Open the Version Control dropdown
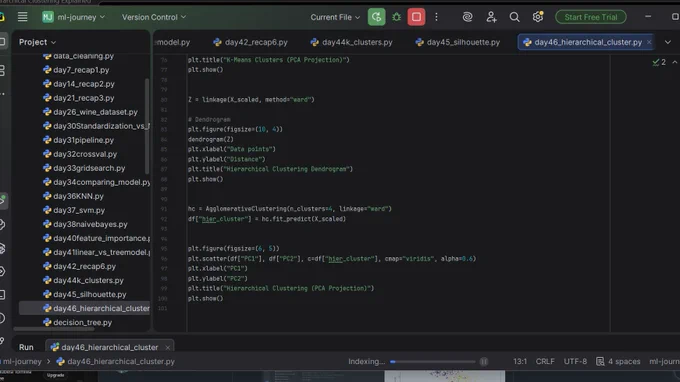The image size is (680, 382). (154, 17)
